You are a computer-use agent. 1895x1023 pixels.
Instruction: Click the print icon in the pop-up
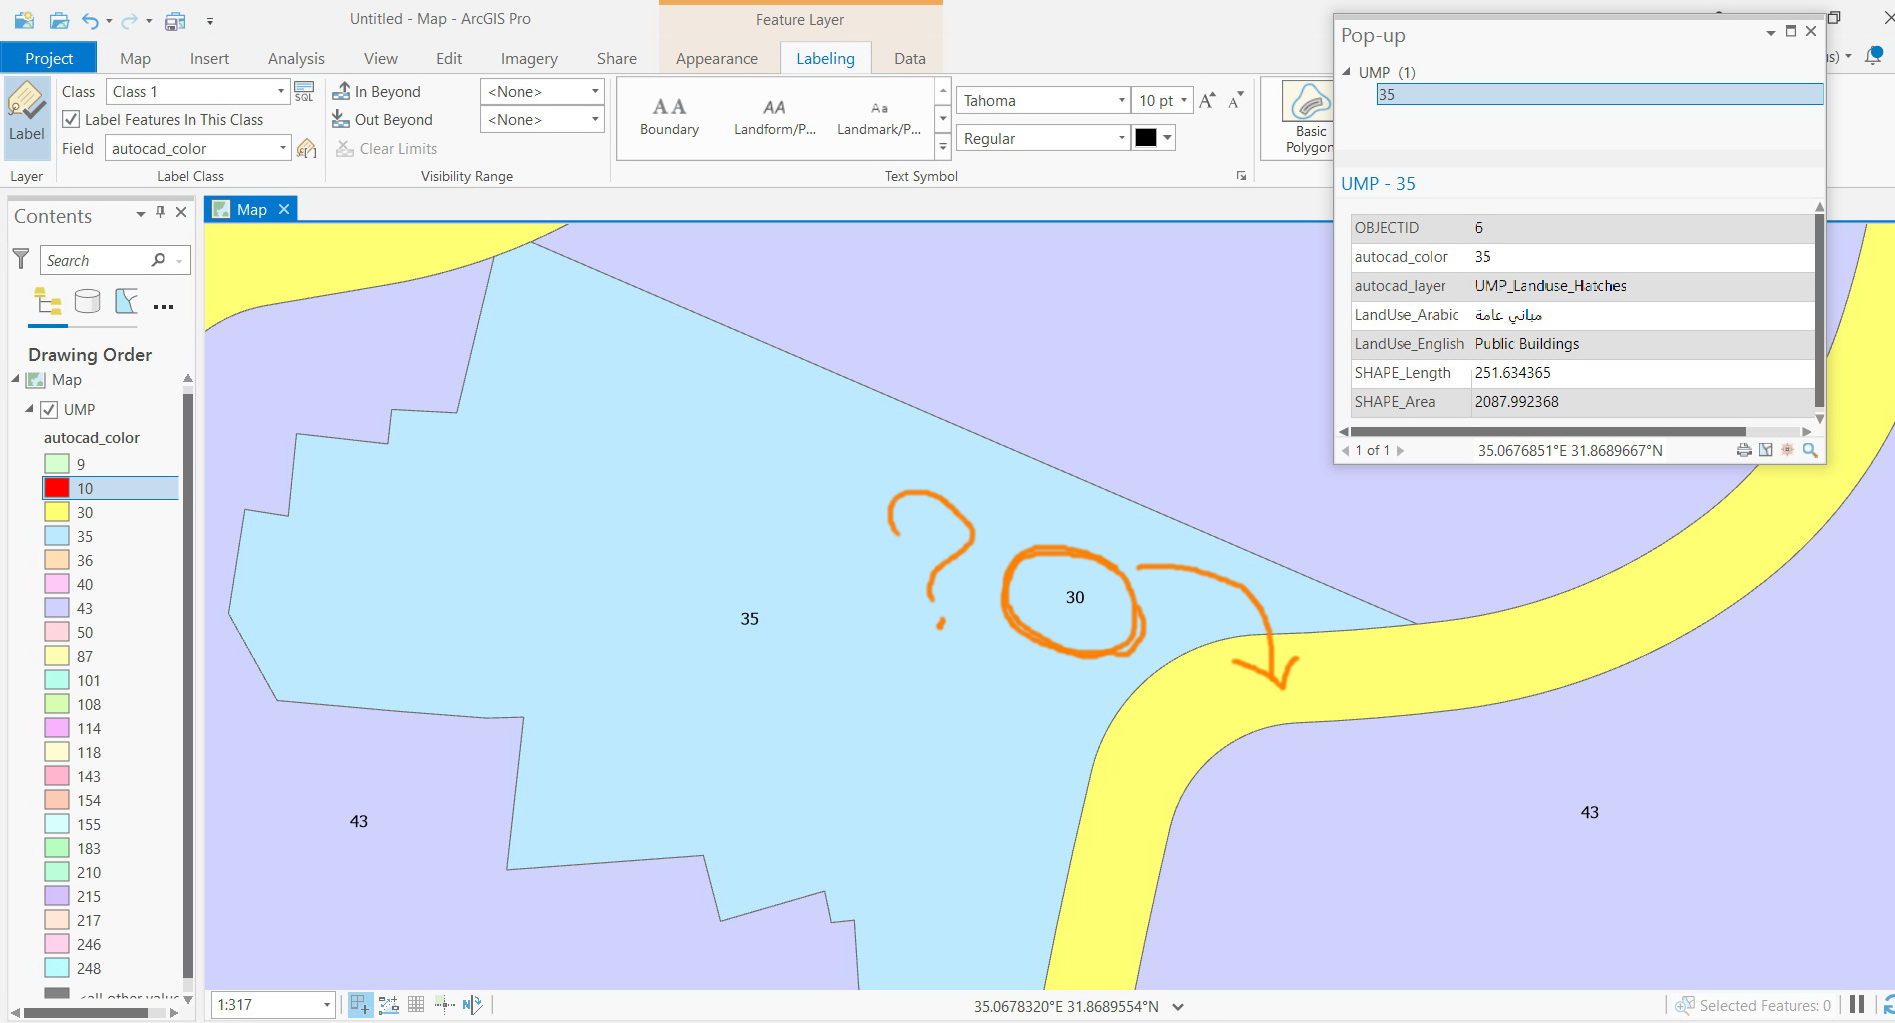(x=1742, y=450)
